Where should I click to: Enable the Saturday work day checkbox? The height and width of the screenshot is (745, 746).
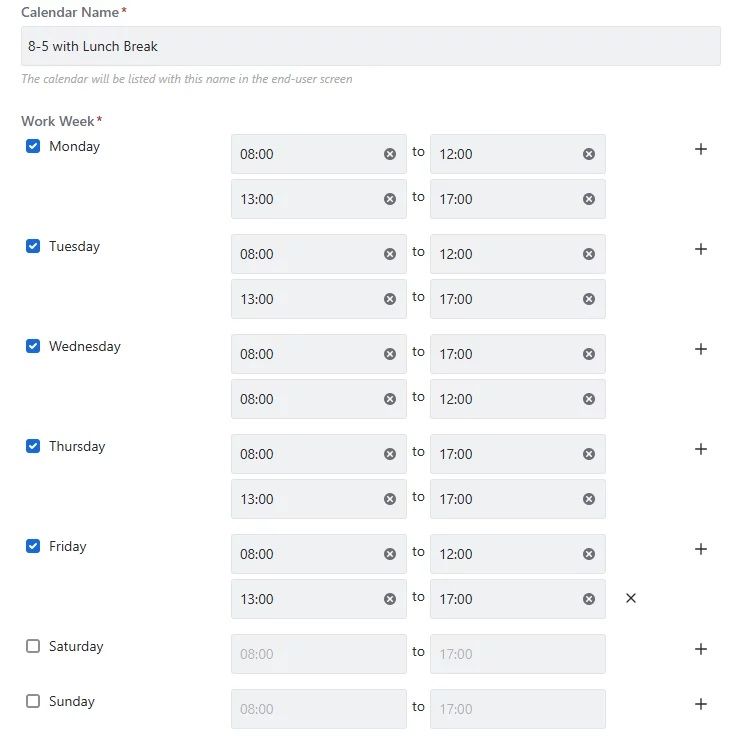click(x=33, y=646)
